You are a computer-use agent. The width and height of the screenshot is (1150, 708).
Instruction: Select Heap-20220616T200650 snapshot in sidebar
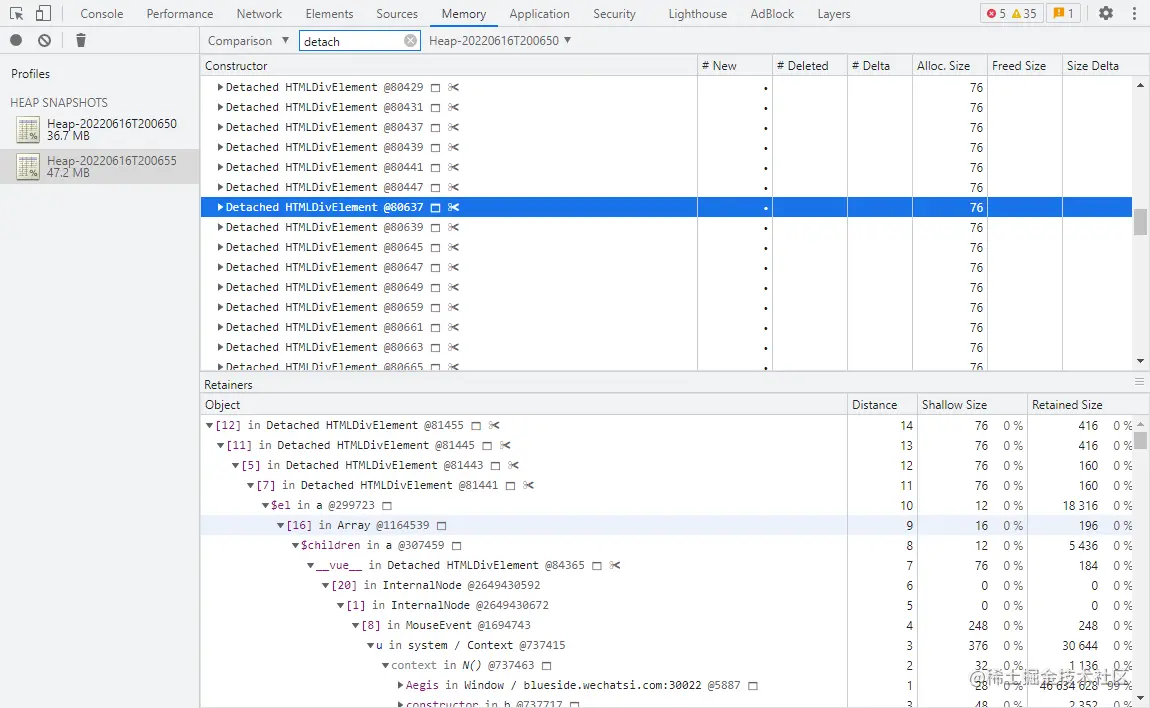click(100, 129)
